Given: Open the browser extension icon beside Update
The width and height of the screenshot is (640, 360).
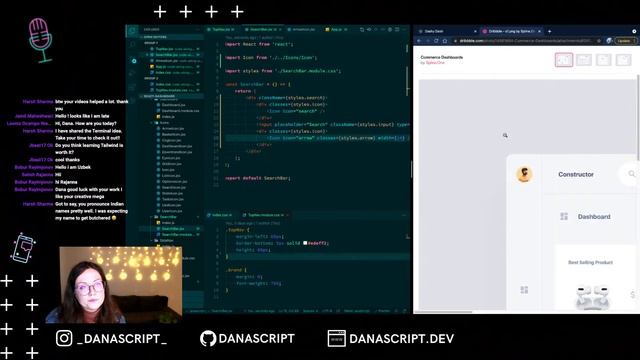Looking at the screenshot, I should 609,41.
